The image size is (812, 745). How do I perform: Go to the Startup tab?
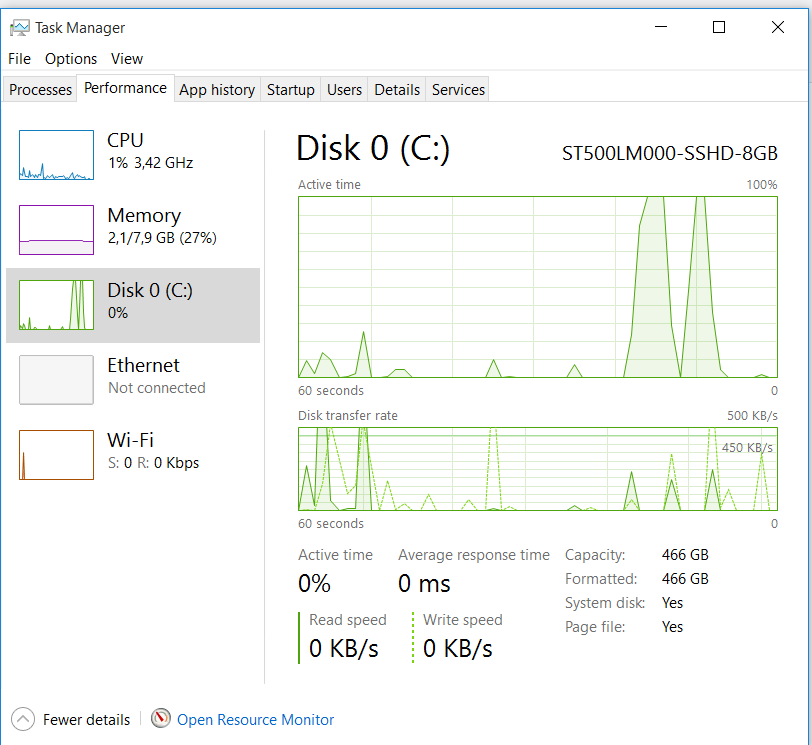point(291,90)
